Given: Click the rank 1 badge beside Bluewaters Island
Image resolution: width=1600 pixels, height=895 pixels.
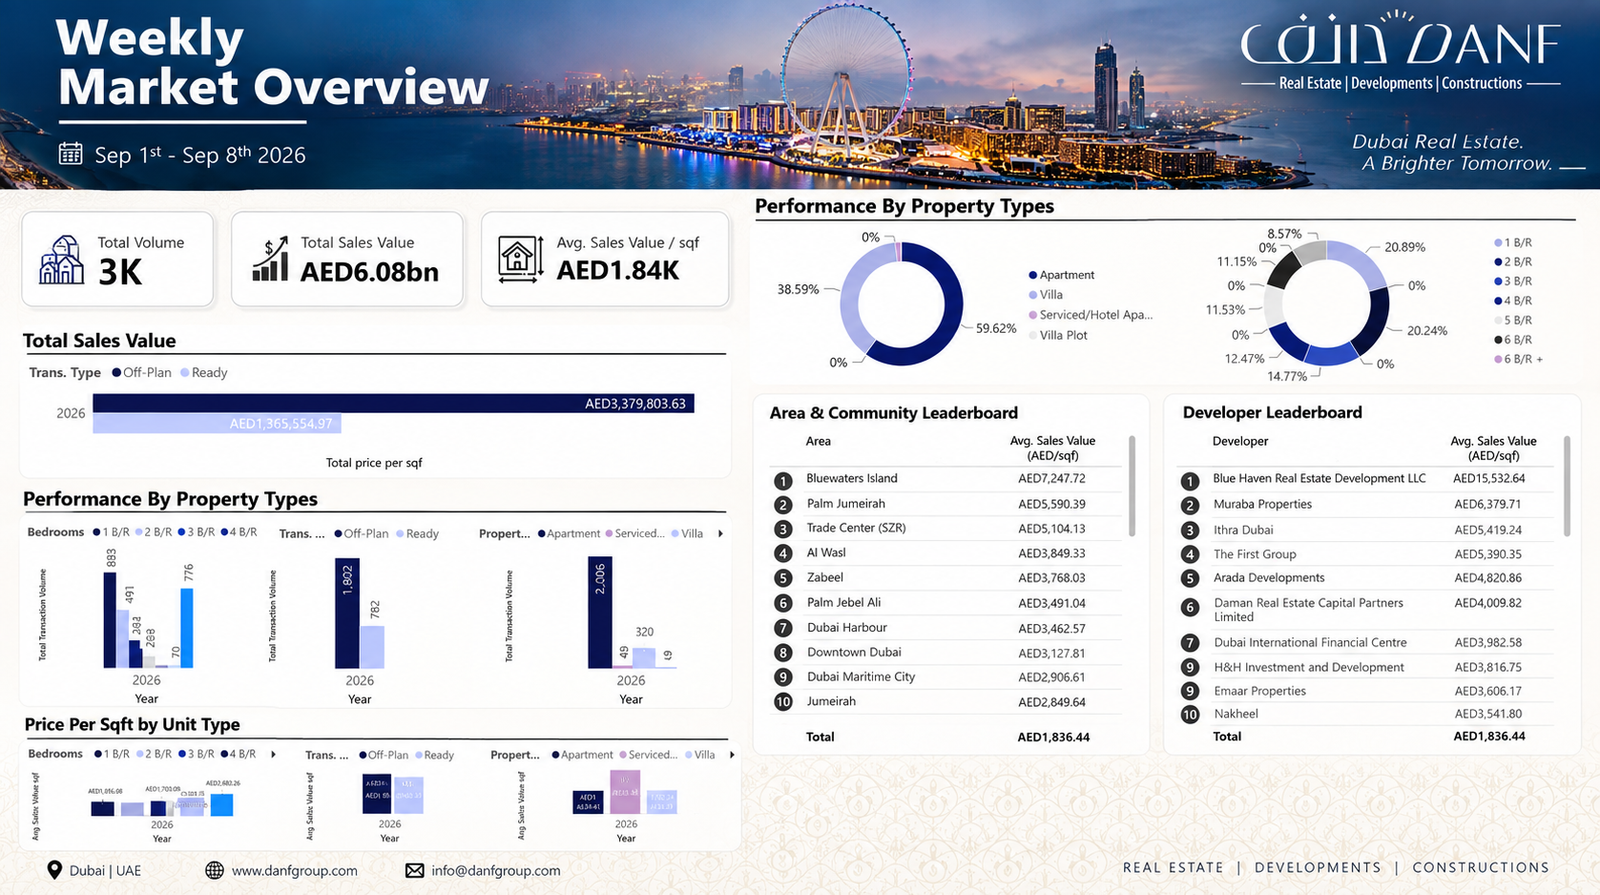Looking at the screenshot, I should pos(783,480).
